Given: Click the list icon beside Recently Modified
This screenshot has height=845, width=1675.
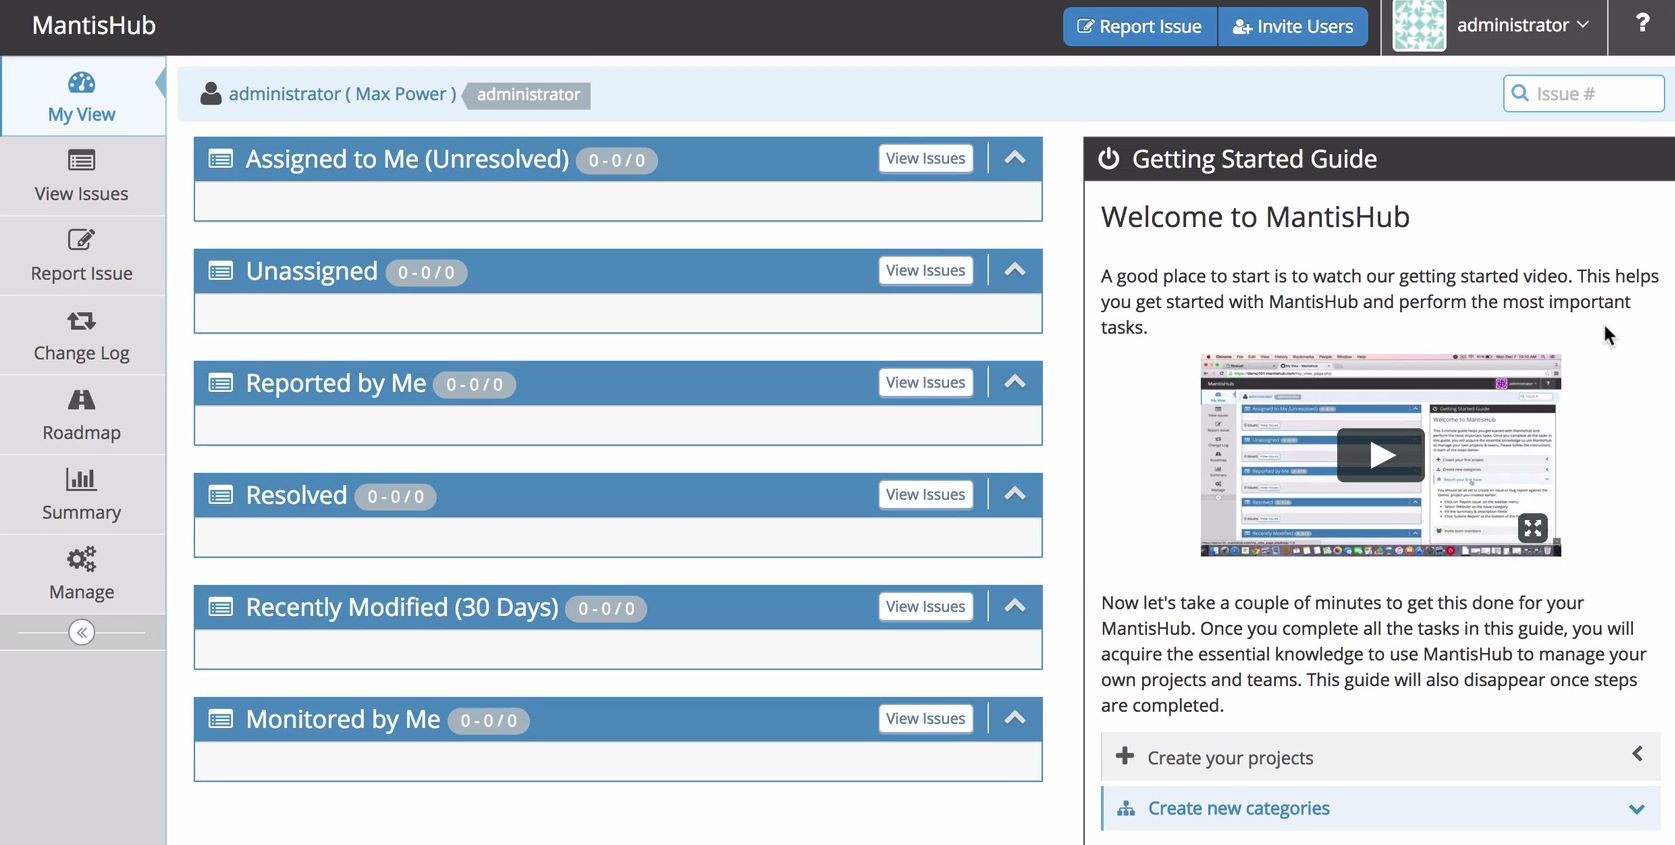Looking at the screenshot, I should (221, 607).
